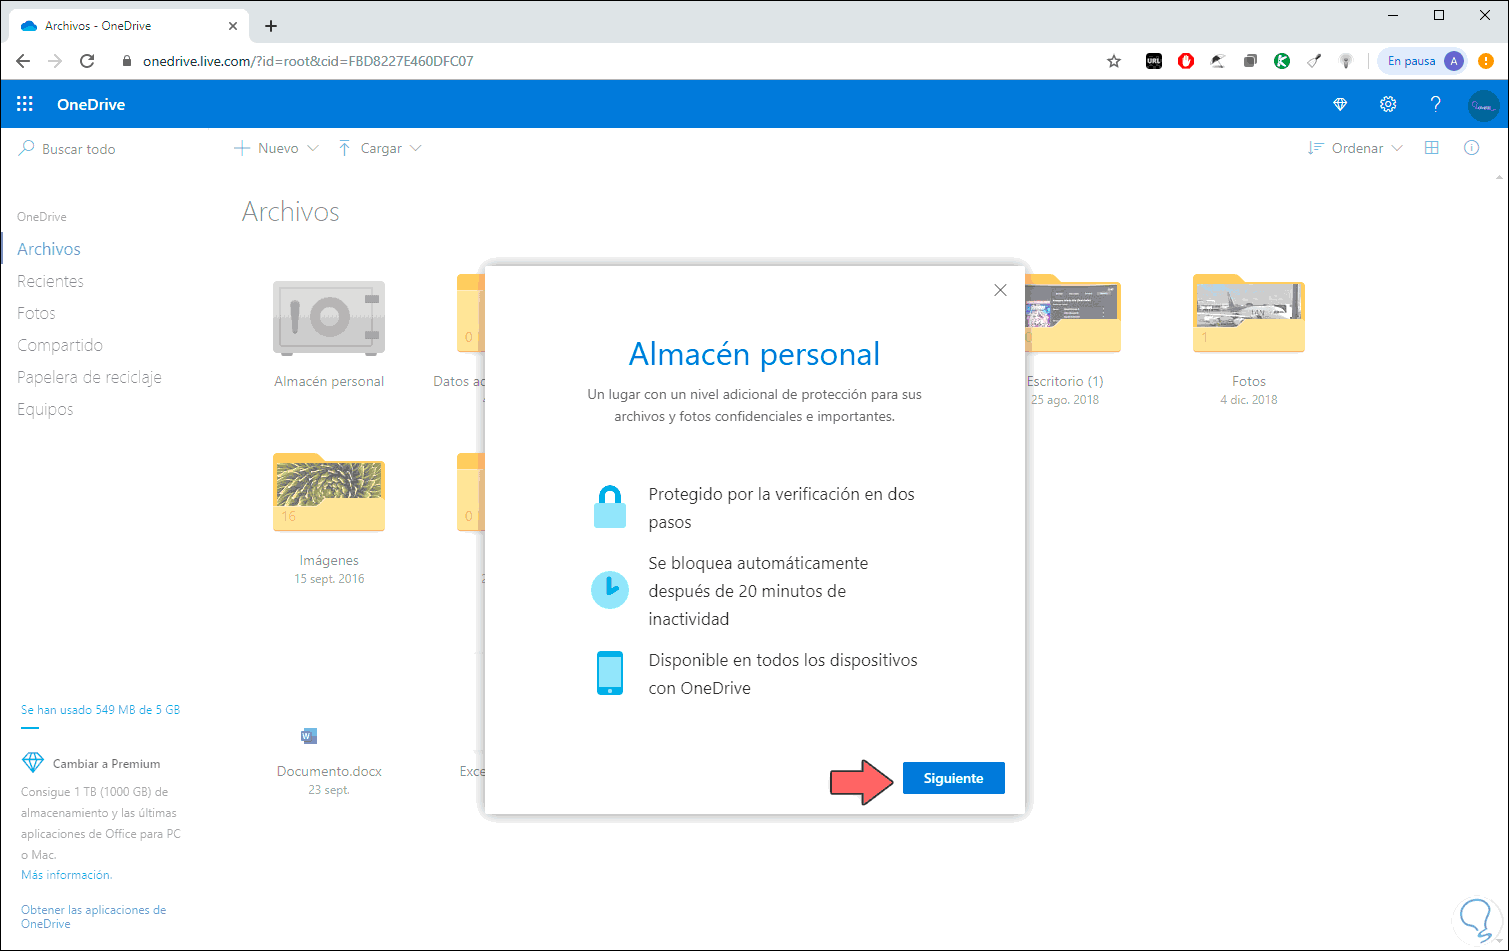Close the Almacén personal dialog
Image resolution: width=1509 pixels, height=951 pixels.
(x=1000, y=290)
